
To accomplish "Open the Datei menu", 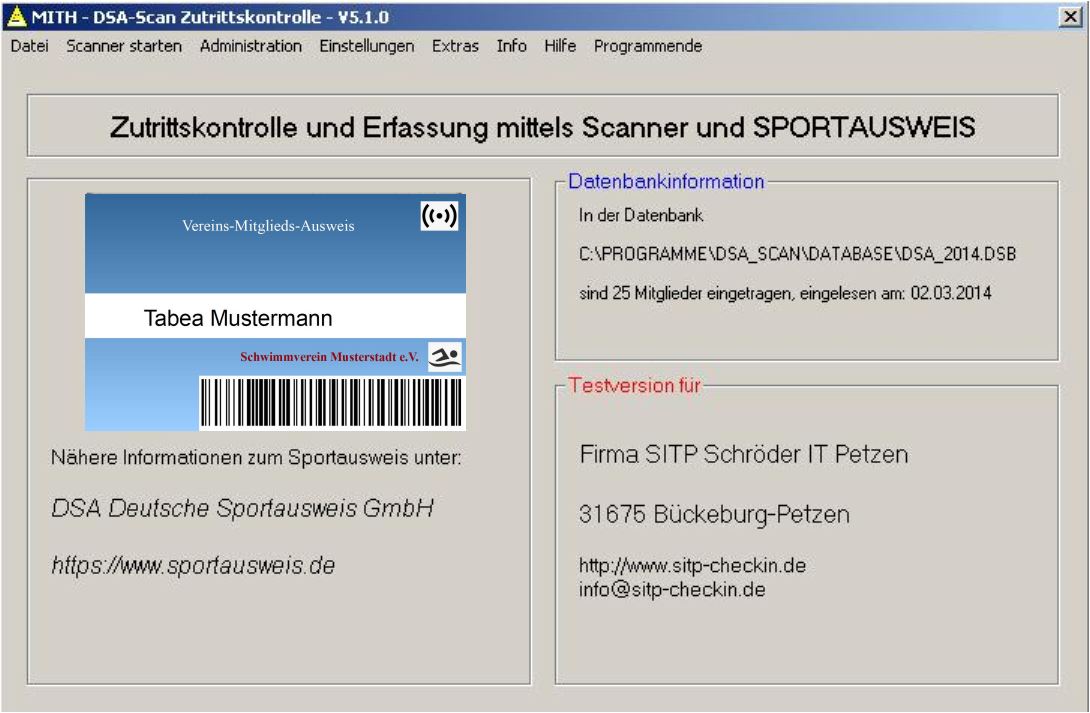I will pyautogui.click(x=30, y=46).
